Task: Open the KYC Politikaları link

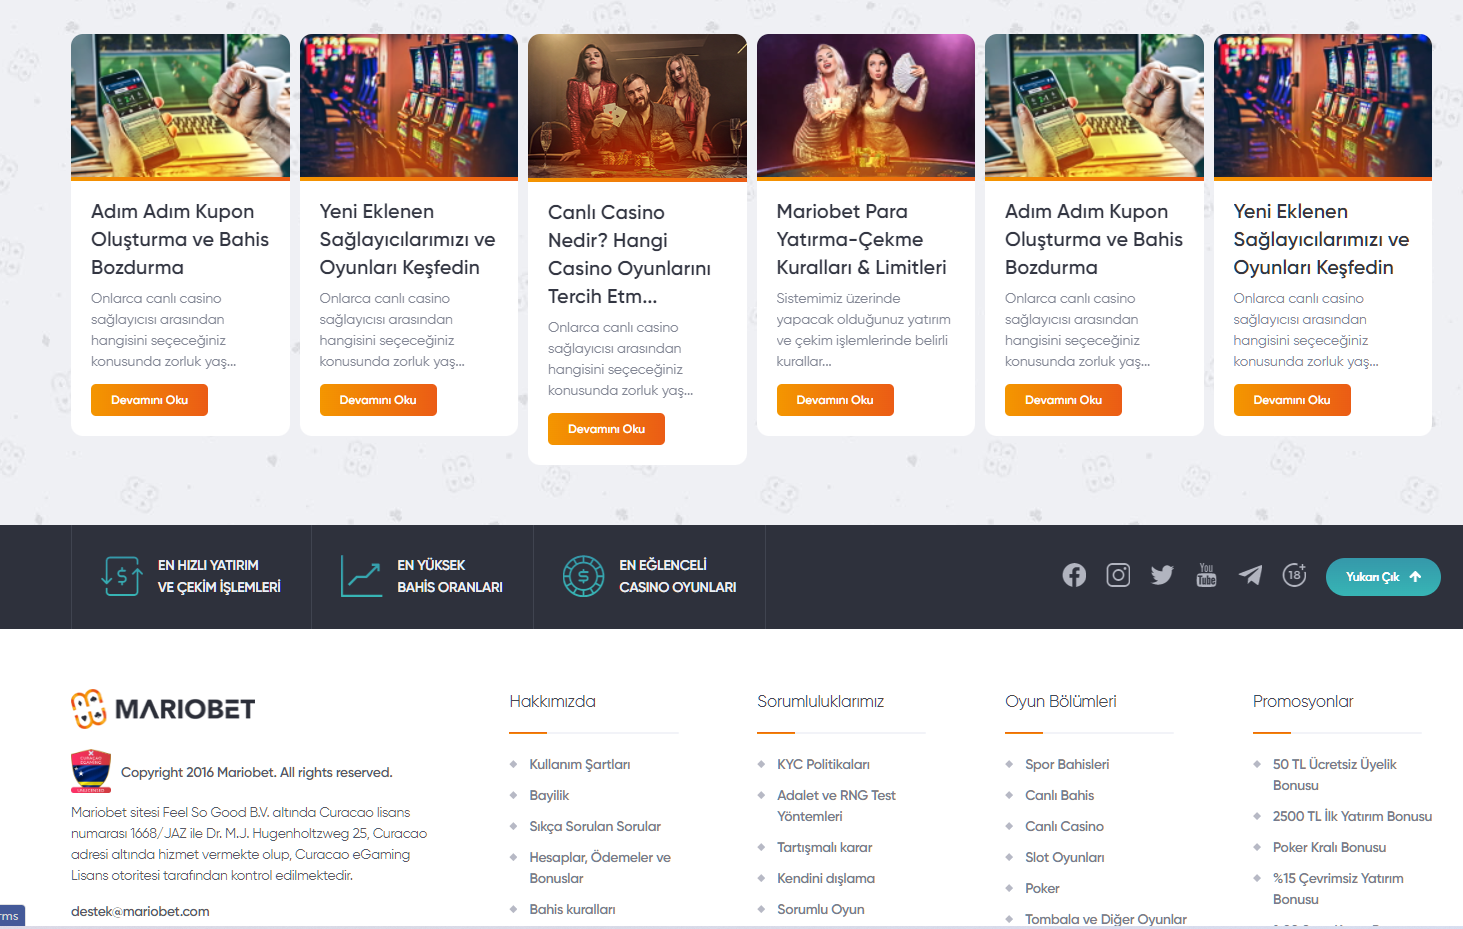Action: [x=823, y=764]
